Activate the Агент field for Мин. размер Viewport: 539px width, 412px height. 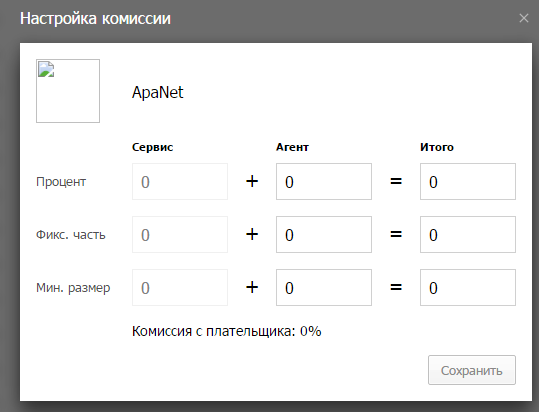pyautogui.click(x=324, y=288)
